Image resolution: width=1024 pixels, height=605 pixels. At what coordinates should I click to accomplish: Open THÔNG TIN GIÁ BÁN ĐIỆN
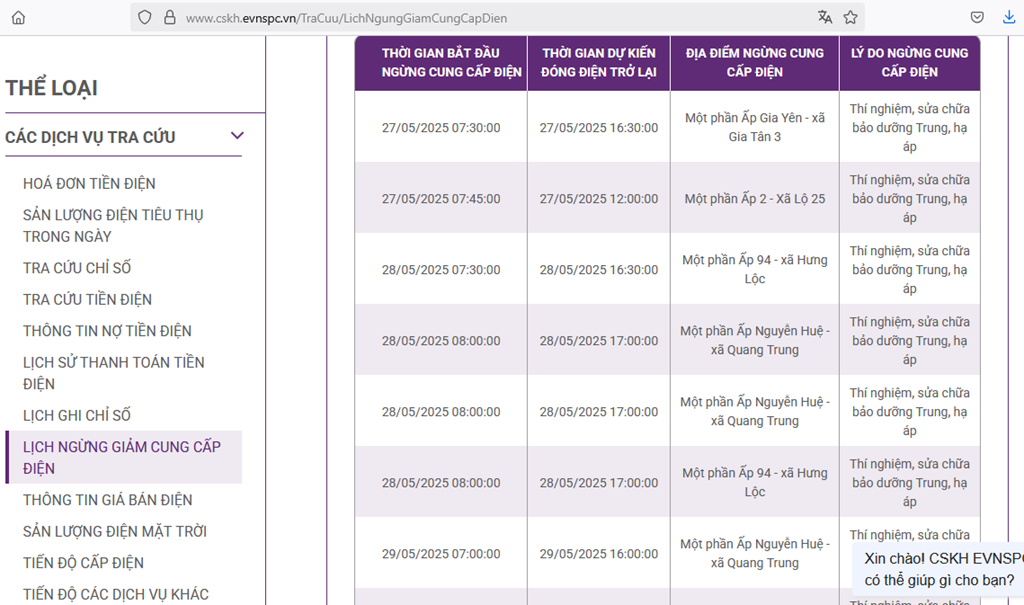tap(108, 500)
